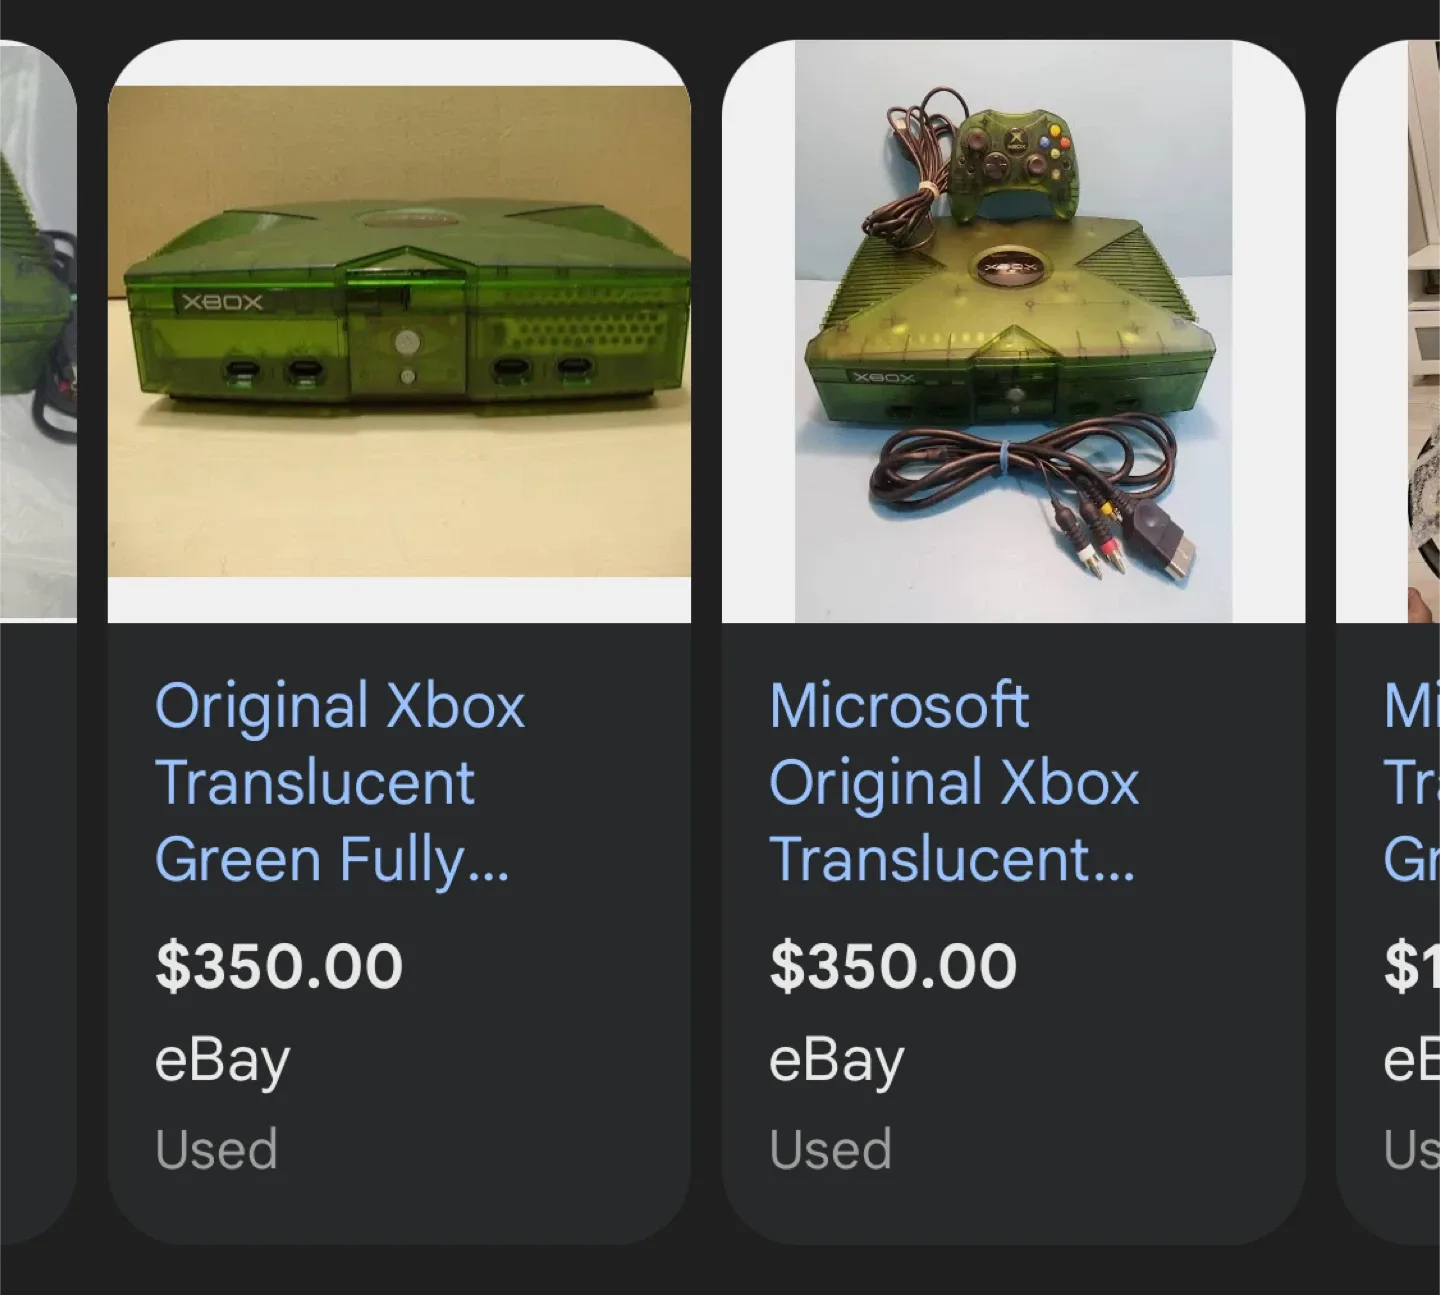The height and width of the screenshot is (1295, 1440).
Task: Click the $350.00 price on the second listing
Action: (x=893, y=963)
